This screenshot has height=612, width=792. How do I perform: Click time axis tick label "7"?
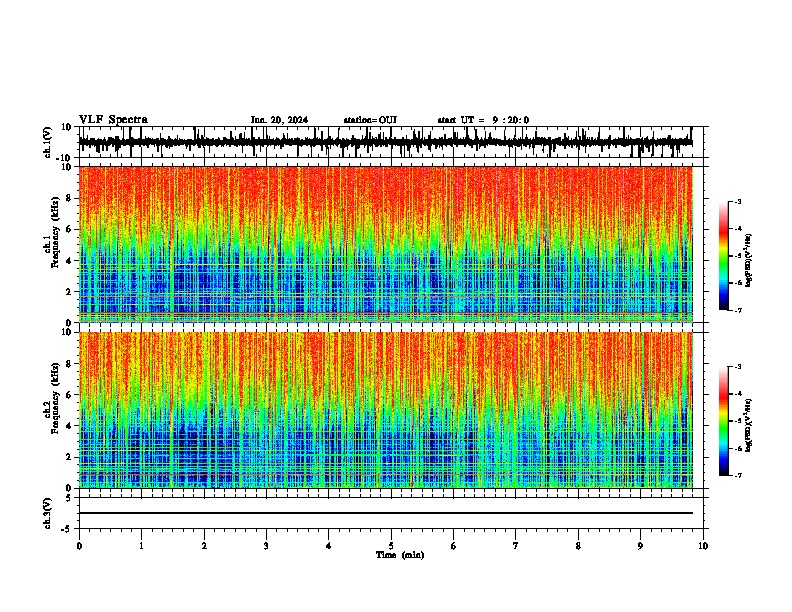[516, 546]
